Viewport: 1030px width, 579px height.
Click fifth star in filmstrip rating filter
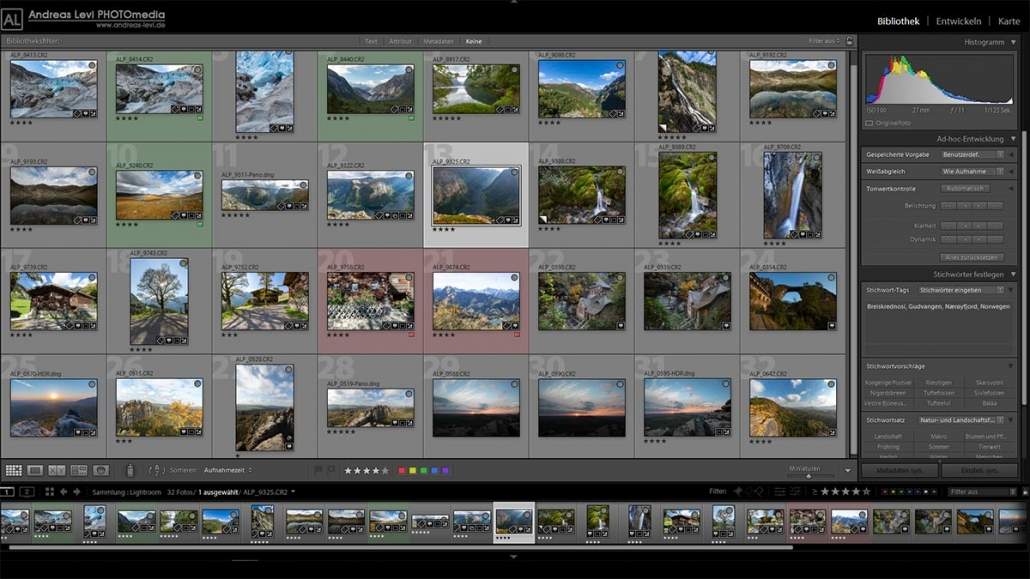(x=866, y=492)
